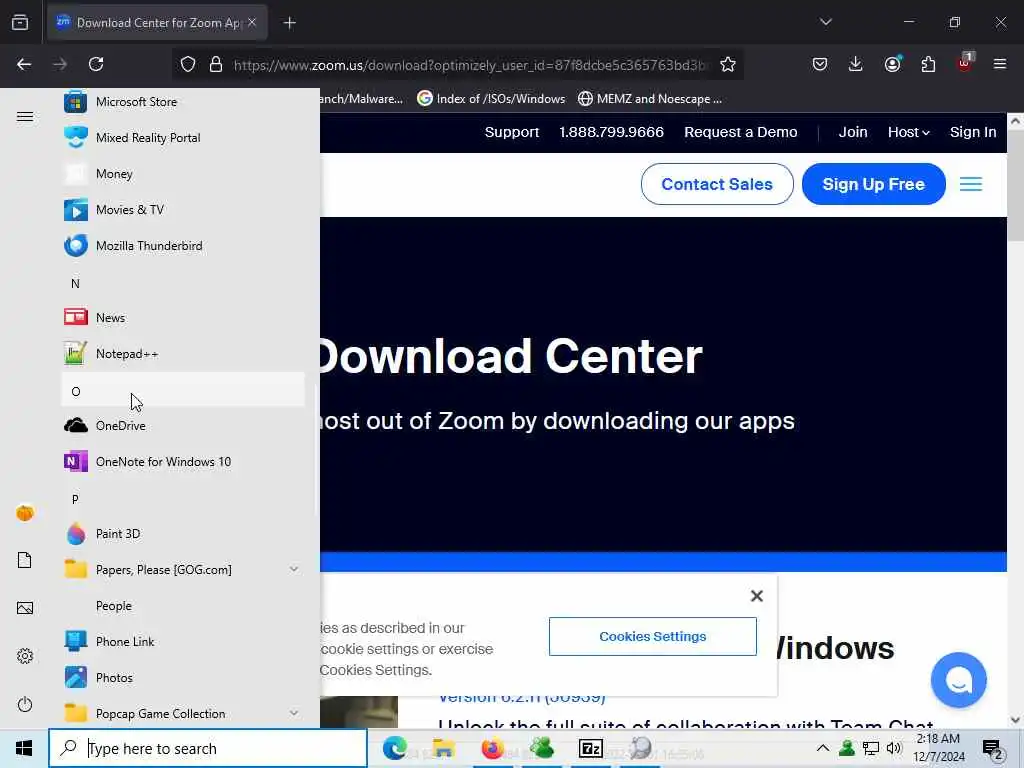Open Microsoft Store from the app list
This screenshot has width=1024, height=768.
(x=183, y=102)
